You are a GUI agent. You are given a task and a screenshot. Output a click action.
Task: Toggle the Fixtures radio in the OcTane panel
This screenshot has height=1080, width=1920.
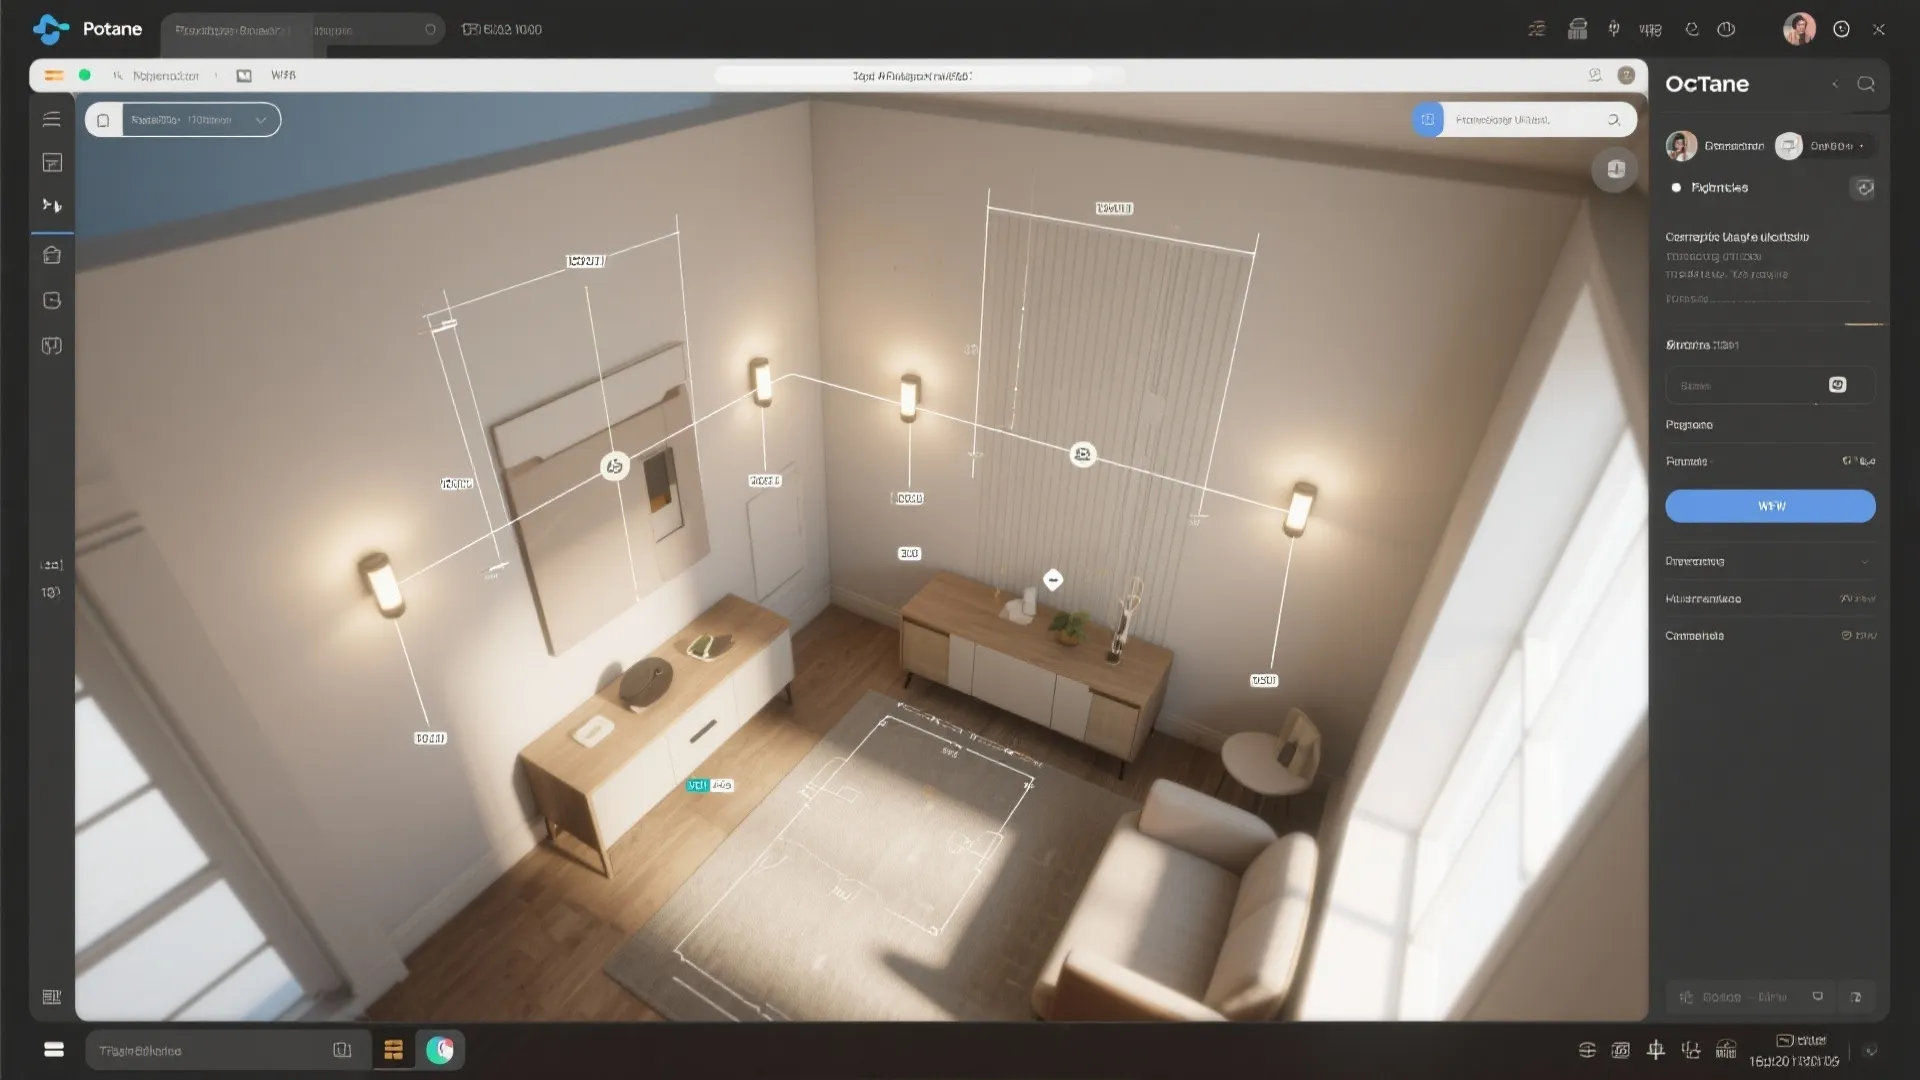(1676, 187)
